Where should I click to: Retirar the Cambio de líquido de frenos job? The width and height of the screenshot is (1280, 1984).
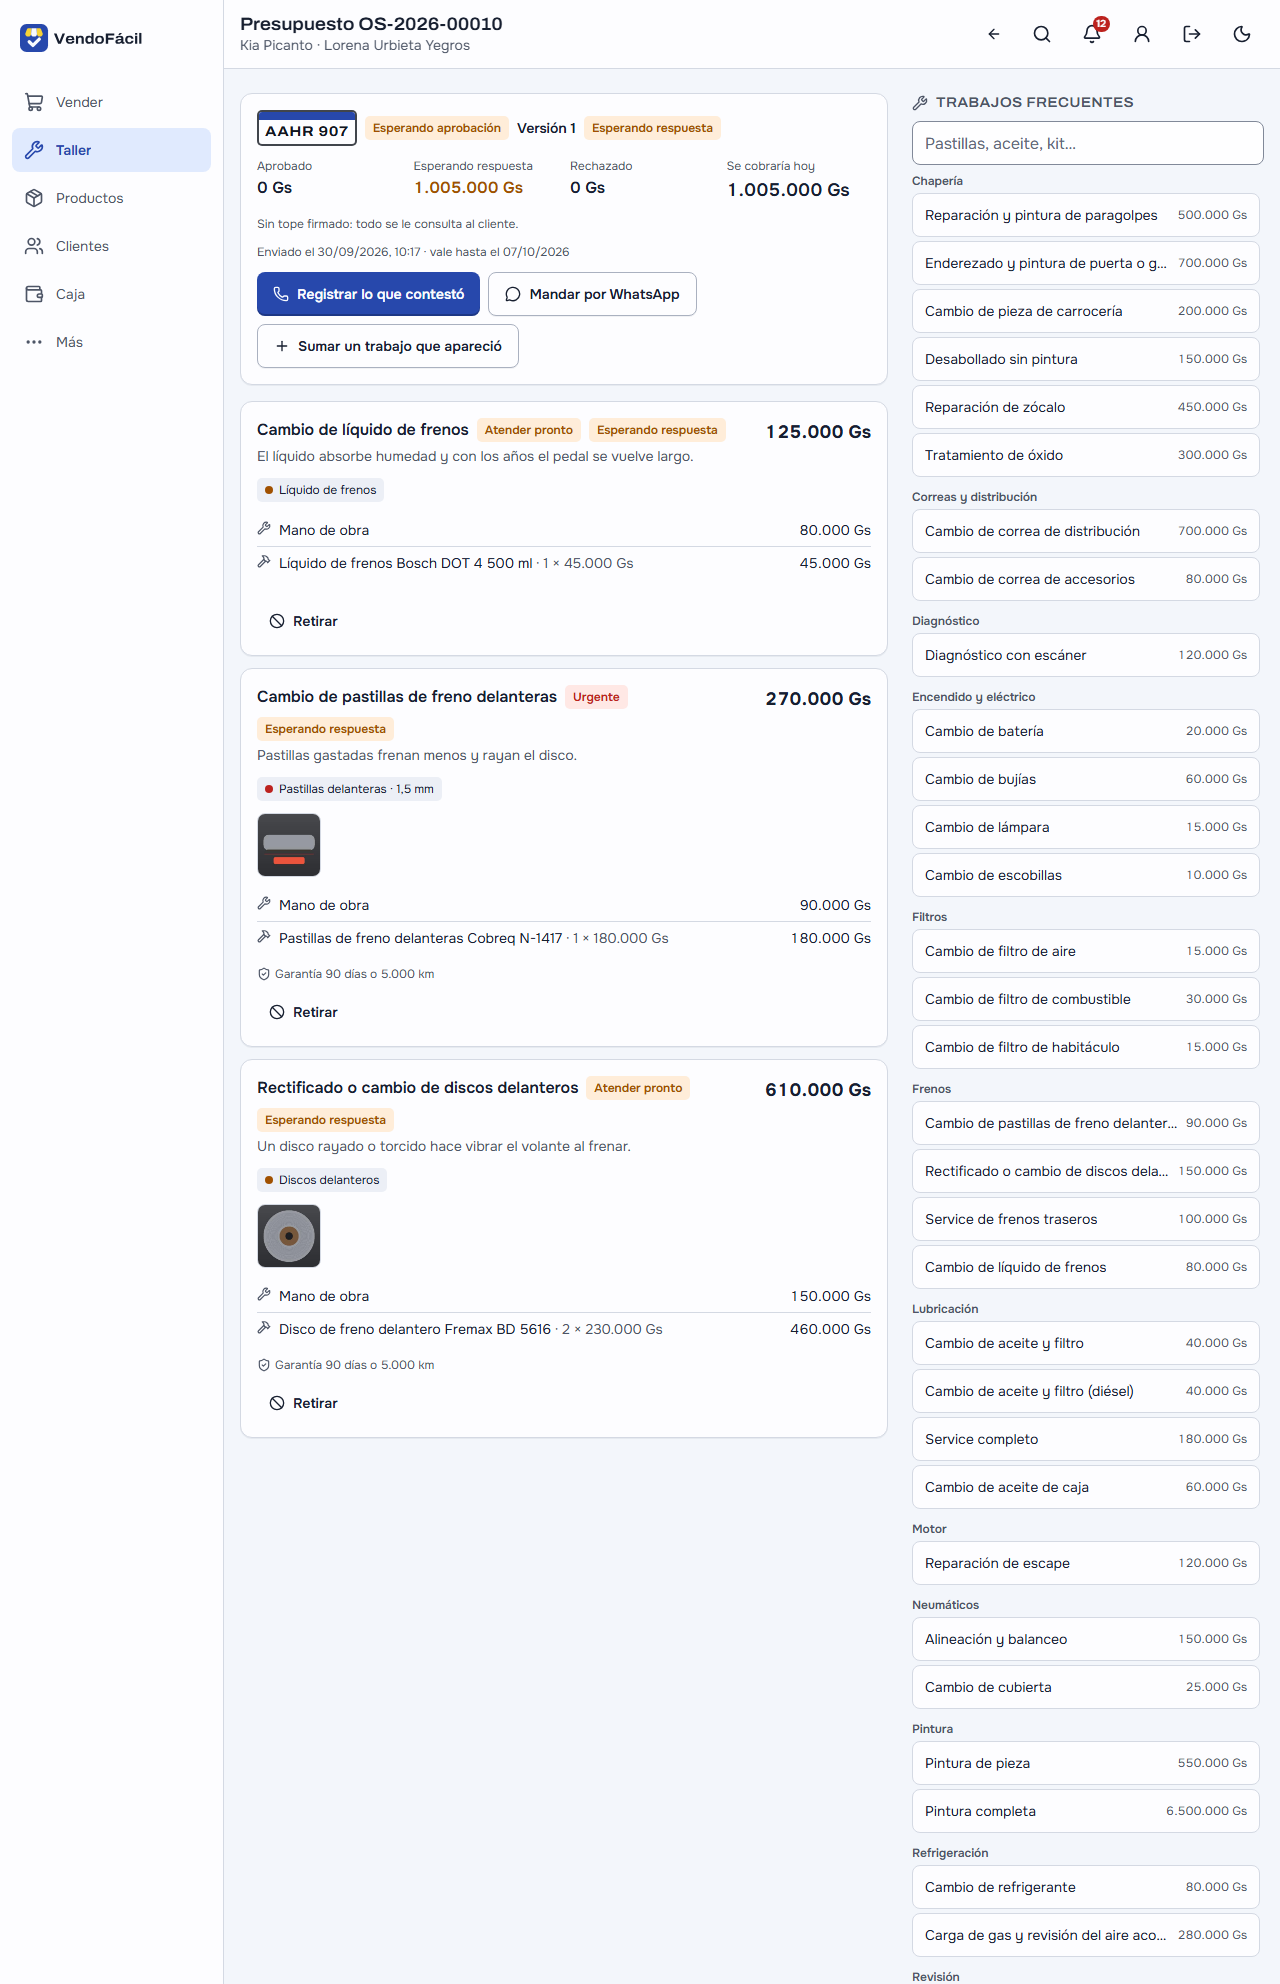(304, 621)
